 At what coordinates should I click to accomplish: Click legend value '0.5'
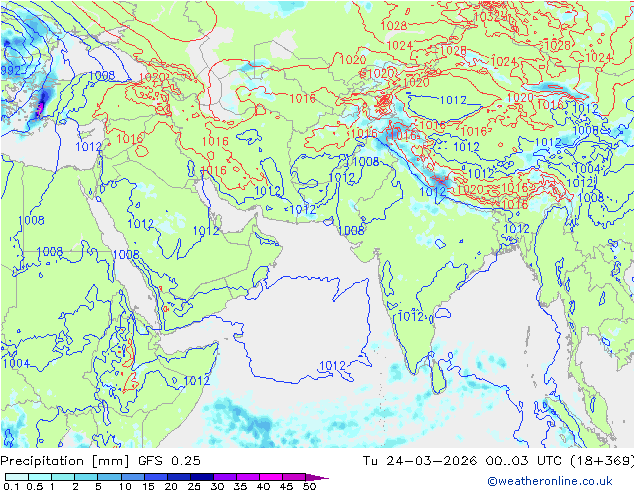[34, 486]
